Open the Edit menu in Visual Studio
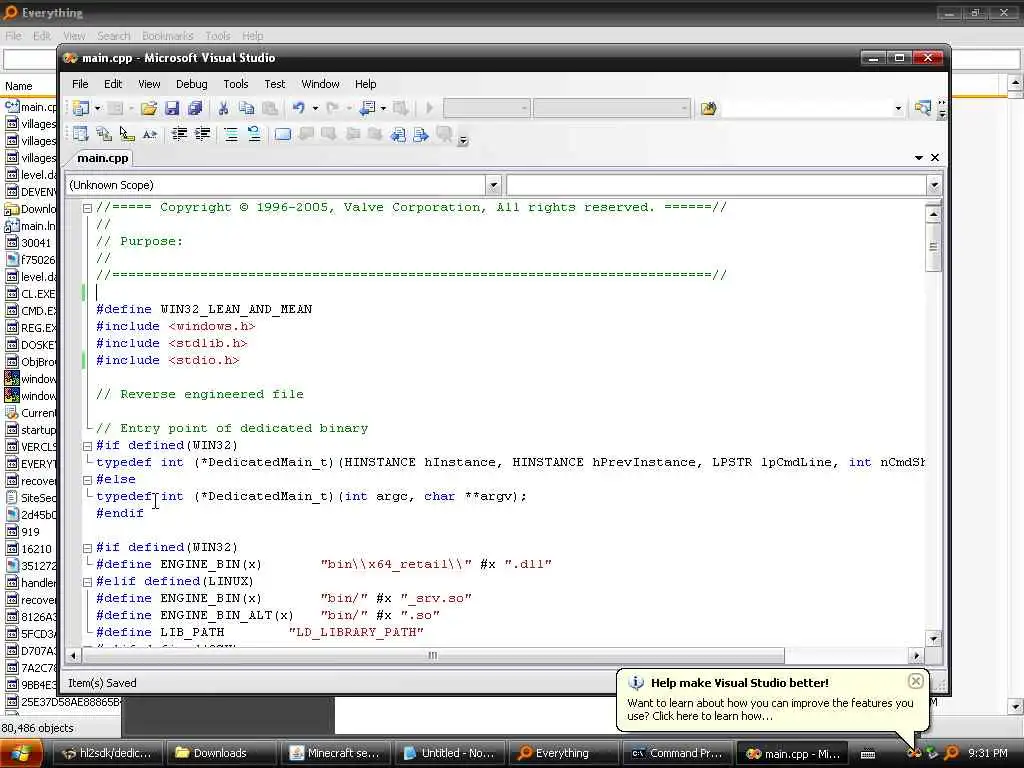 click(113, 84)
